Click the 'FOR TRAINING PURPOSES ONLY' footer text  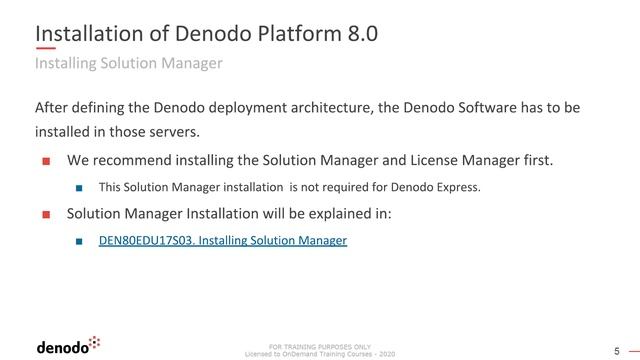(320, 347)
